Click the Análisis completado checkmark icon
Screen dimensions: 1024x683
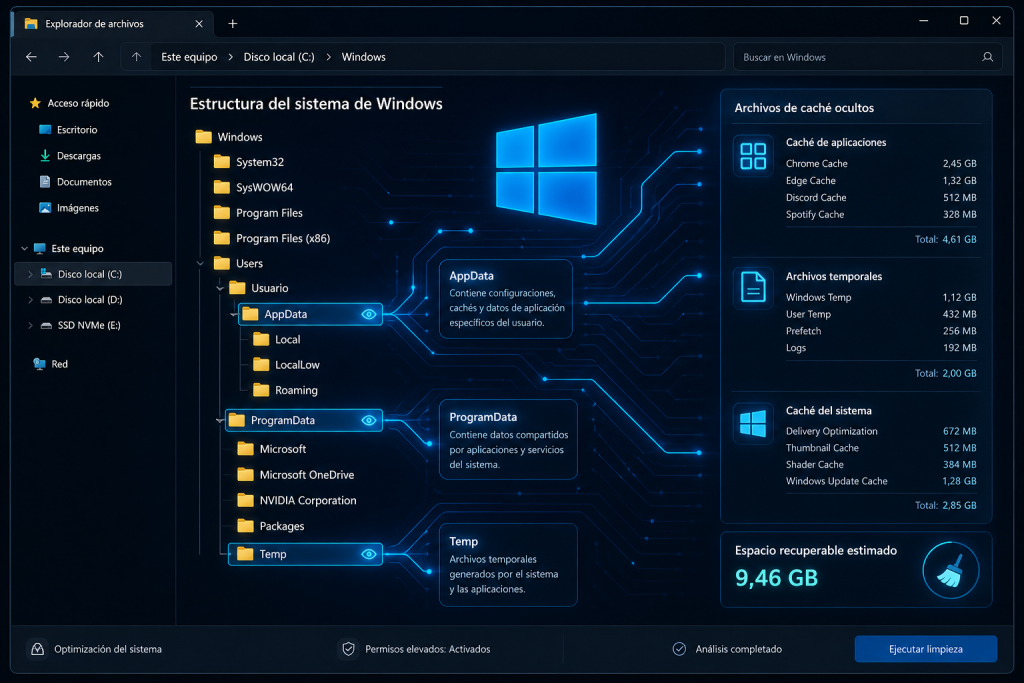679,648
